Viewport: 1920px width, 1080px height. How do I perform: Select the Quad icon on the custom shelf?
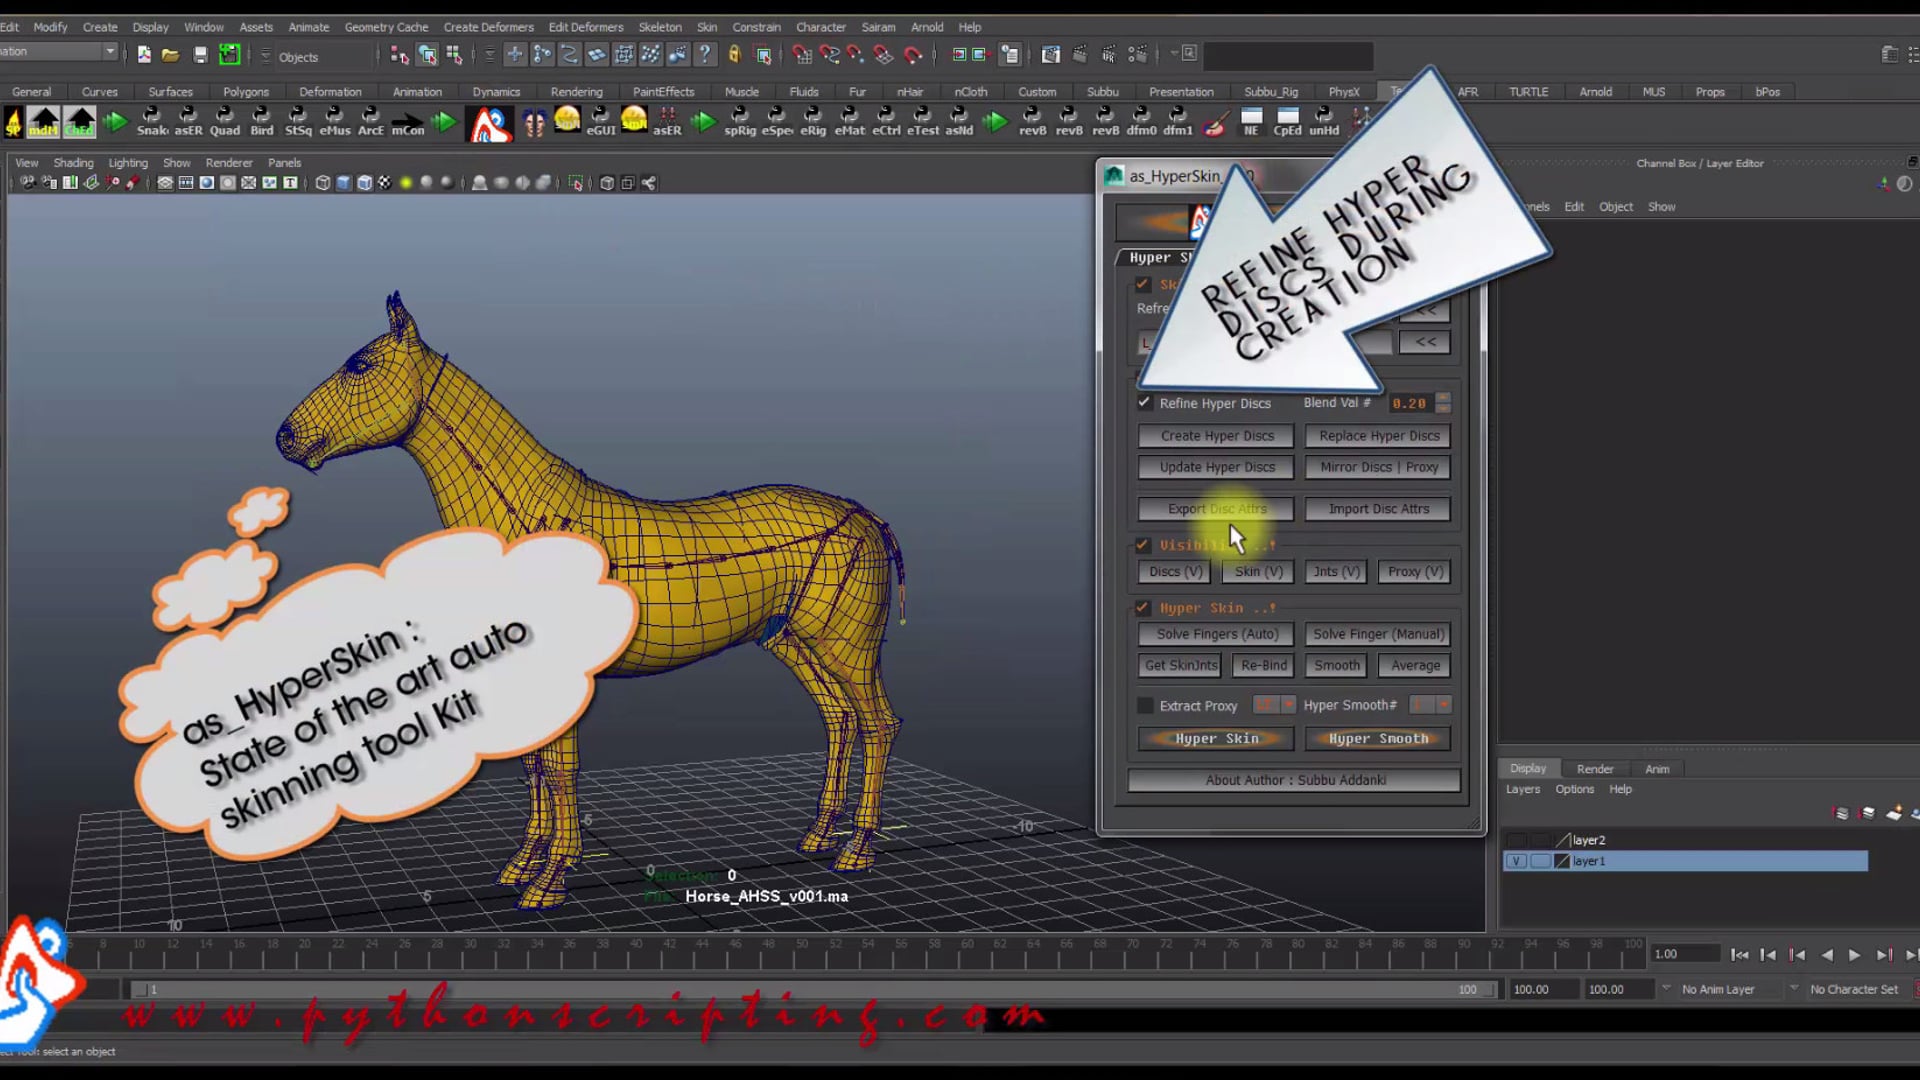click(x=226, y=120)
